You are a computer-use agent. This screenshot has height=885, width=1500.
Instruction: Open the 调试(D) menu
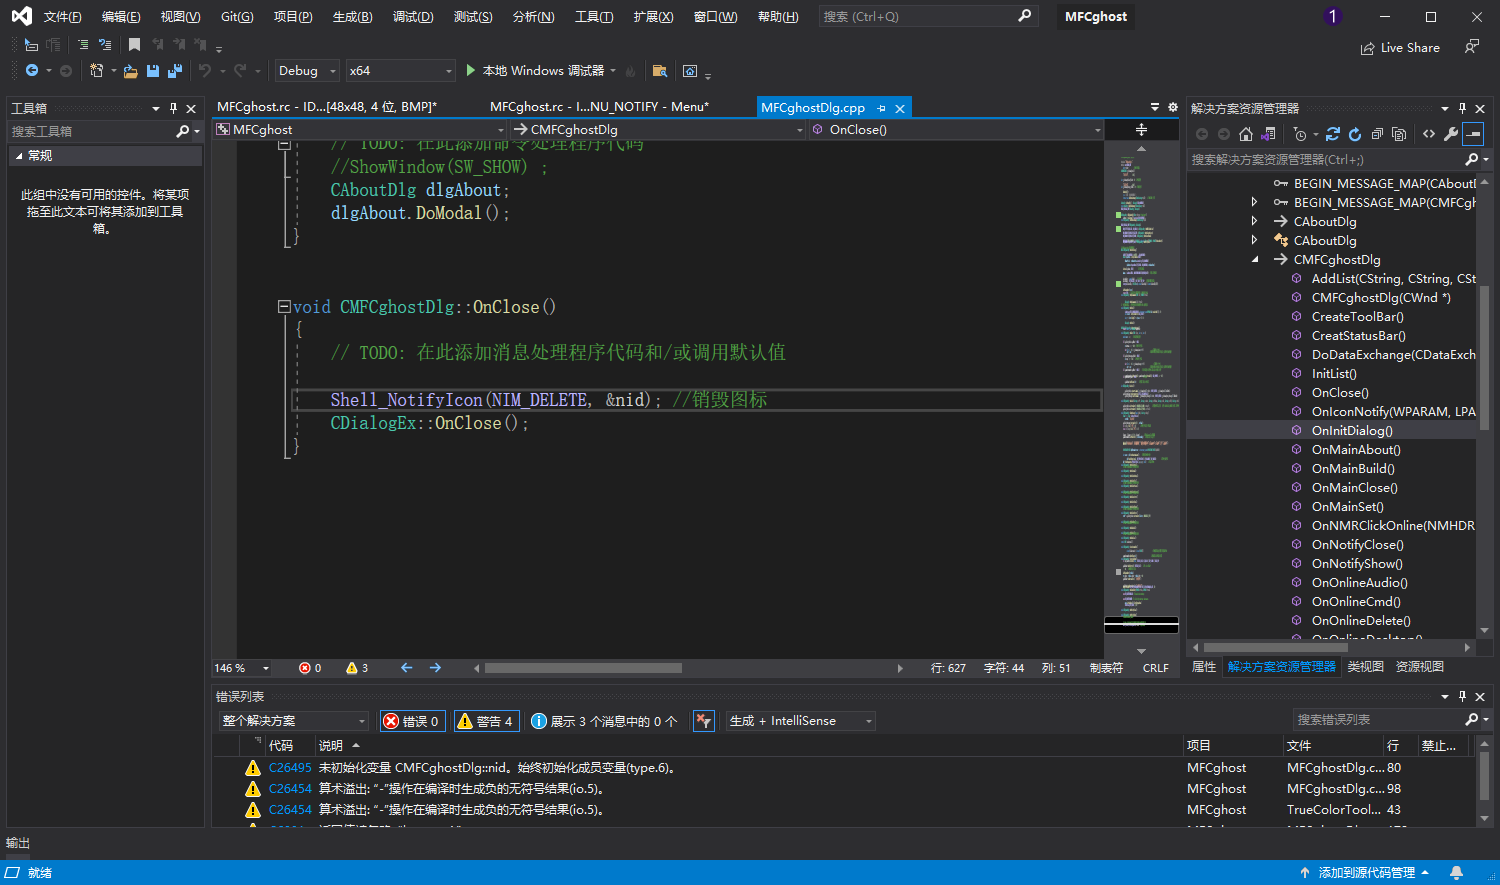point(412,17)
